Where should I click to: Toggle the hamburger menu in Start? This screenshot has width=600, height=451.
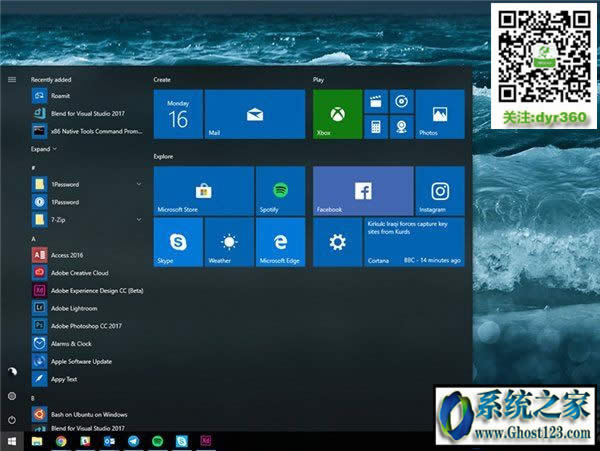12,79
